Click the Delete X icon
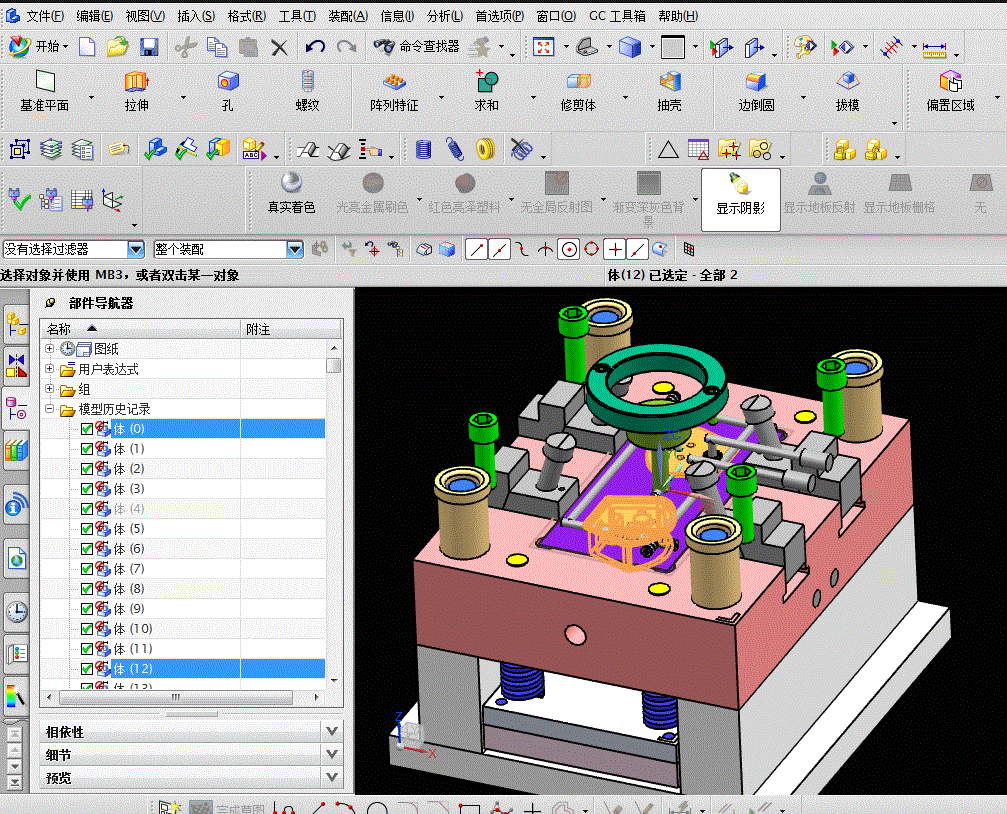This screenshot has height=814, width=1007. tap(279, 48)
